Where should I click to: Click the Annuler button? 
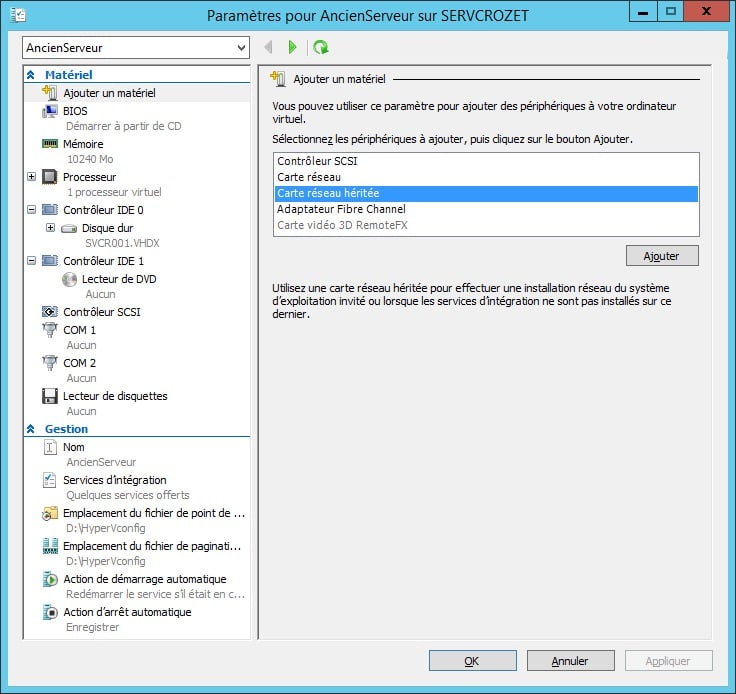(570, 661)
